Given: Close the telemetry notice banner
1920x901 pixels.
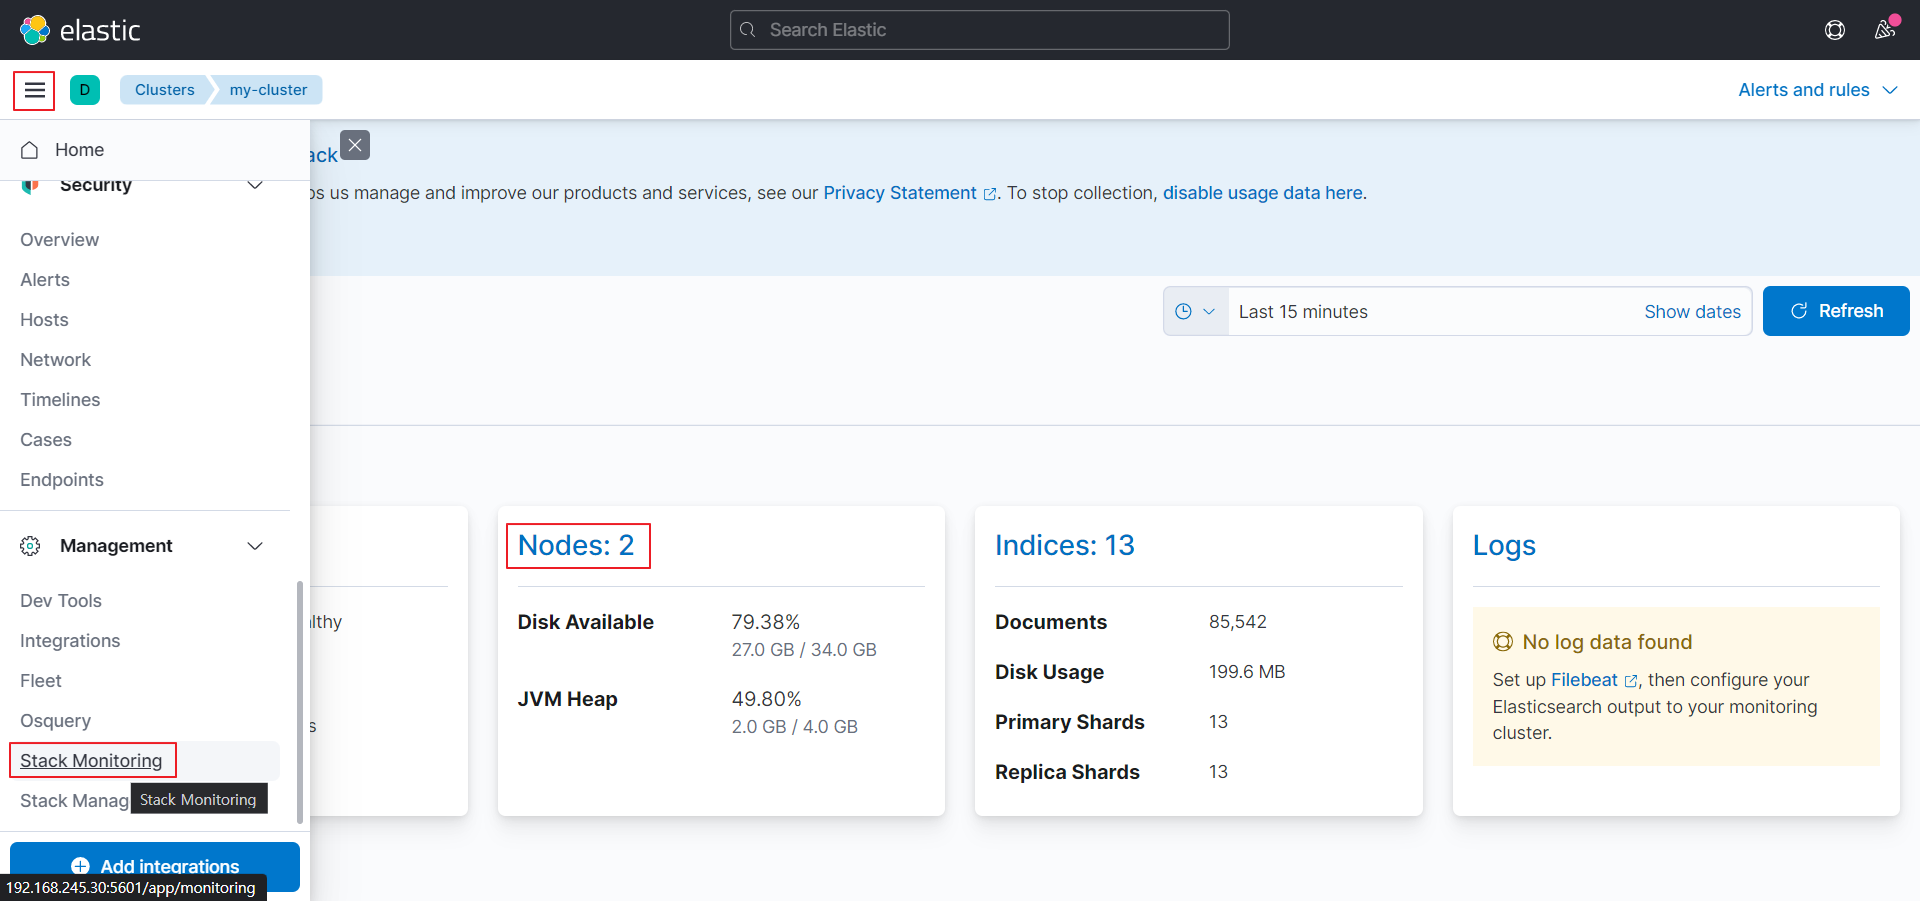Looking at the screenshot, I should tap(355, 145).
